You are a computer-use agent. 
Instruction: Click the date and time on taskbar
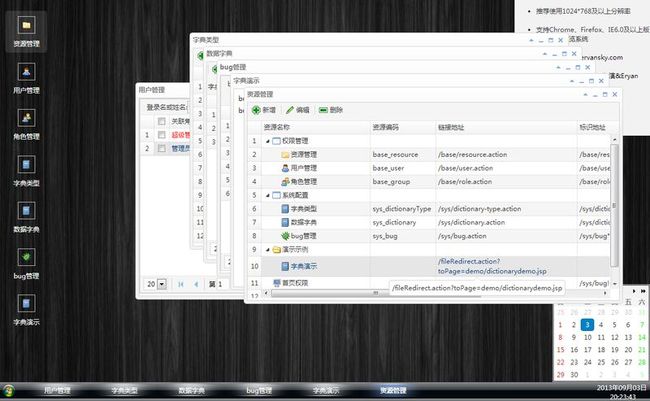(x=621, y=392)
